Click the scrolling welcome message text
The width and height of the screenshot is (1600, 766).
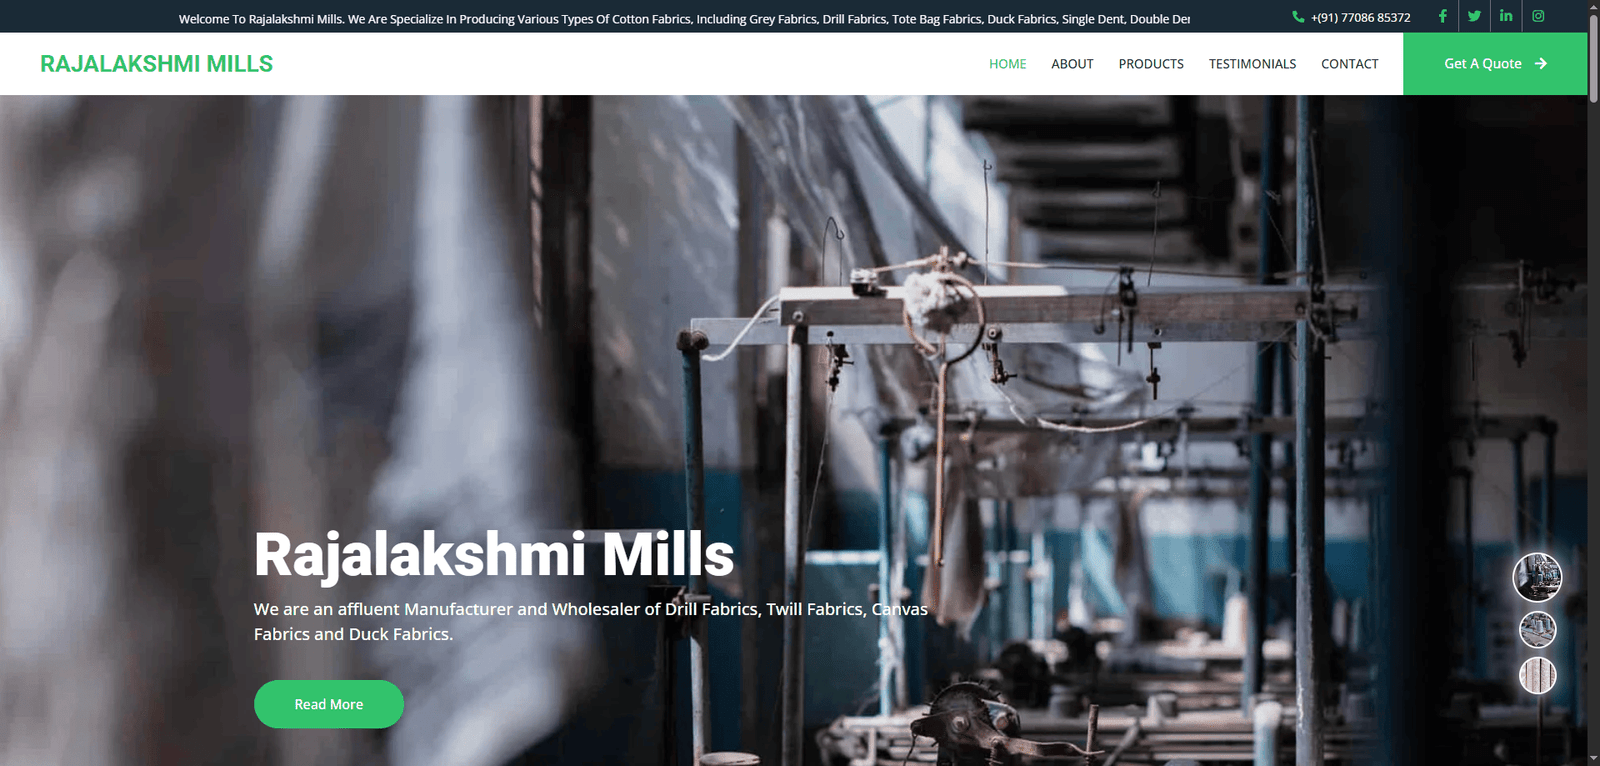(684, 19)
